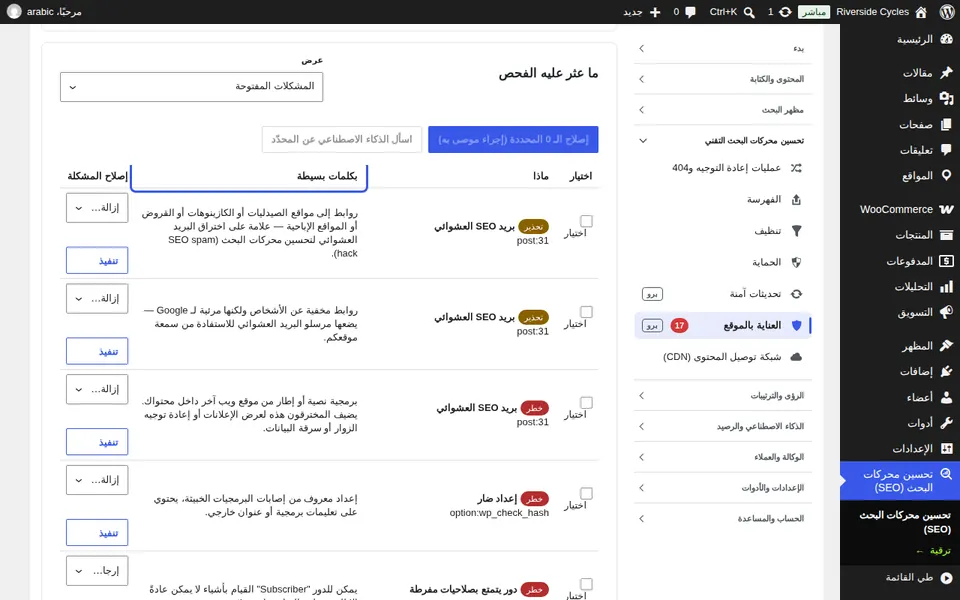Click the إضافات plugin icon

947,372
